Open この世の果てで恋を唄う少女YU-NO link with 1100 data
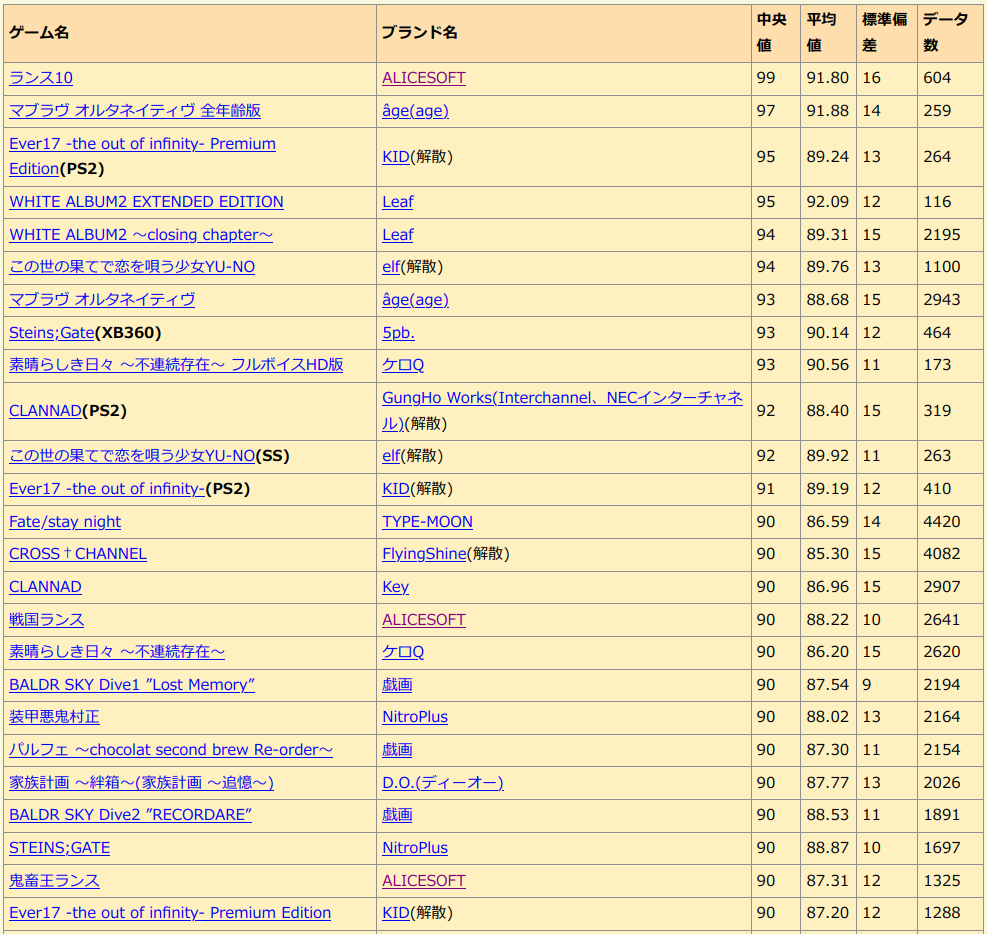Viewport: 987px width, 934px height. pyautogui.click(x=132, y=267)
